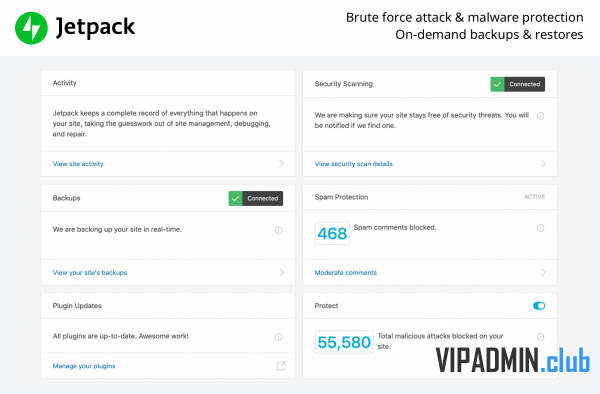Click green checkmark on Backups Connected badge

click(x=235, y=199)
